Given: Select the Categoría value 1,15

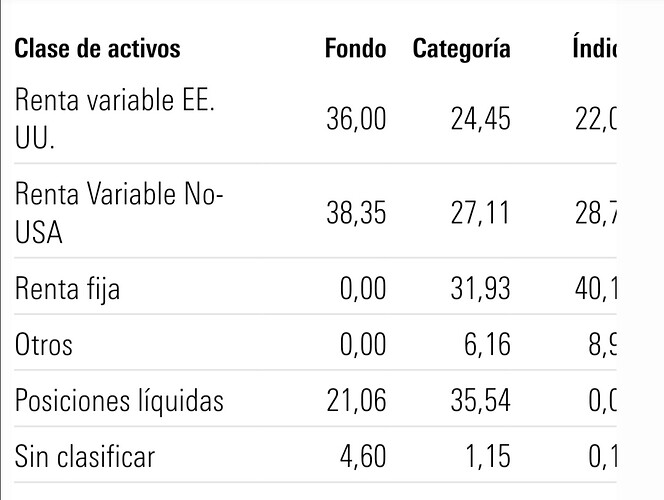Looking at the screenshot, I should click(487, 457).
